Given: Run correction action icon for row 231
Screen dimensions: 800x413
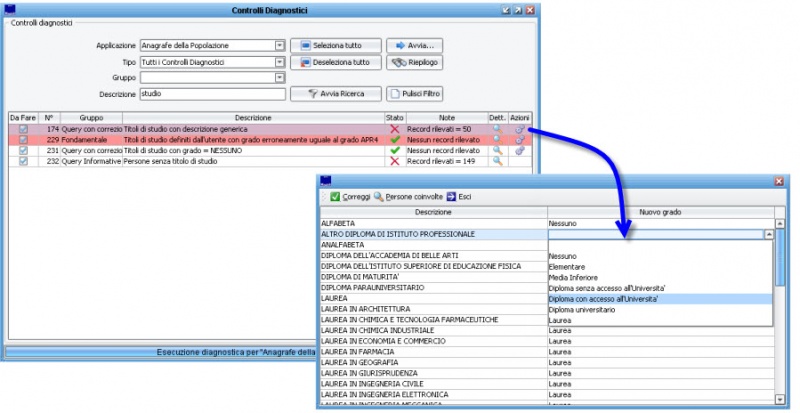Looking at the screenshot, I should point(520,151).
